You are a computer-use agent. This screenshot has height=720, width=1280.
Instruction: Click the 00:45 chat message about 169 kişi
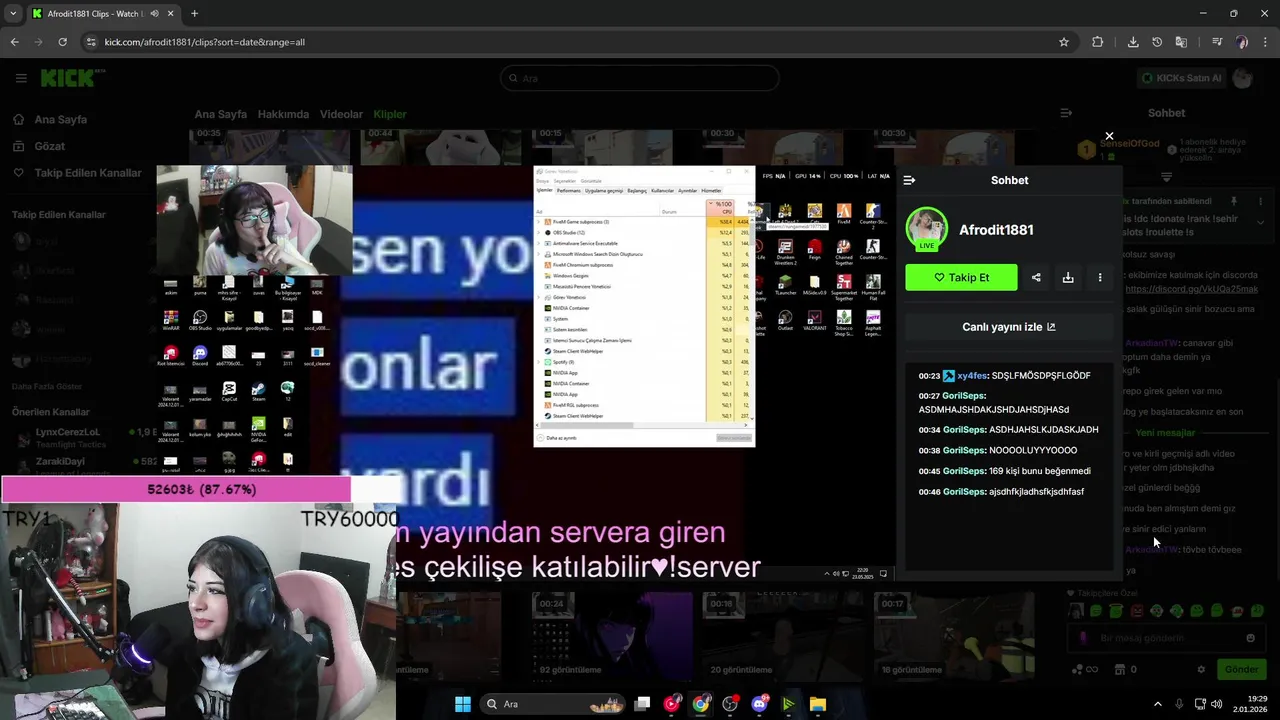(x=1005, y=471)
